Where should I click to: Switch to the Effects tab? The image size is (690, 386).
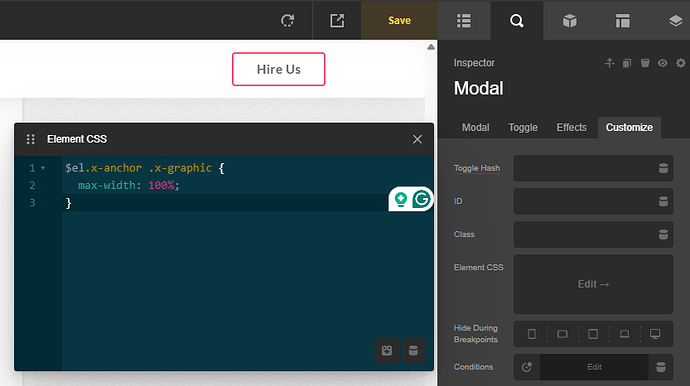(571, 127)
